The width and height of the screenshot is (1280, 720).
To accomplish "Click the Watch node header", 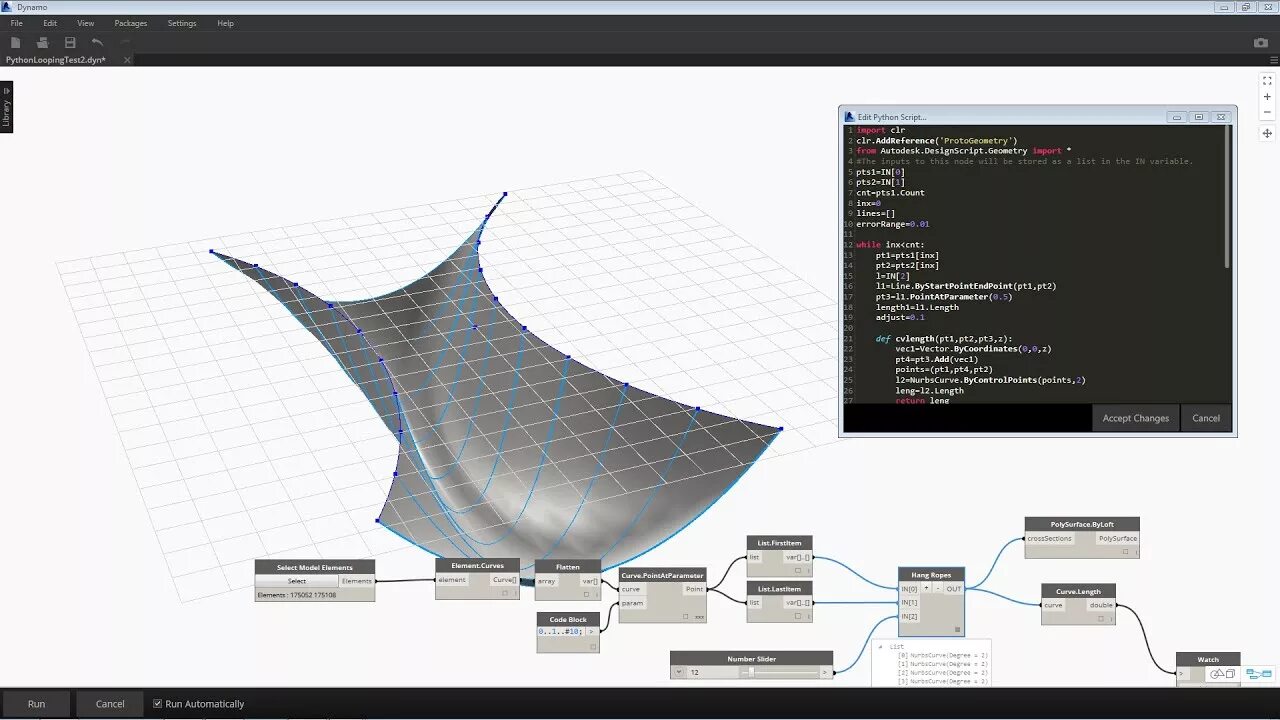I will (x=1208, y=659).
